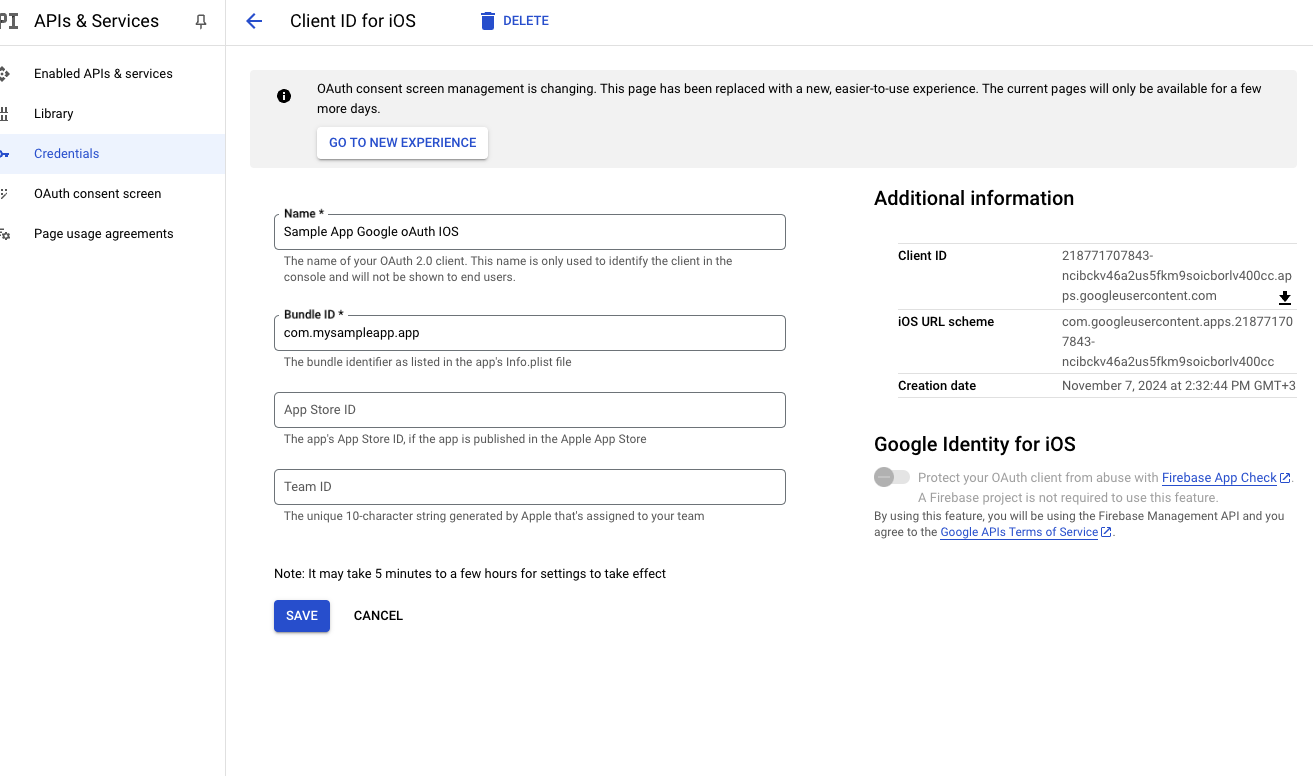This screenshot has width=1313, height=776.
Task: Click the Google Identity for iOS heading
Action: coord(975,444)
